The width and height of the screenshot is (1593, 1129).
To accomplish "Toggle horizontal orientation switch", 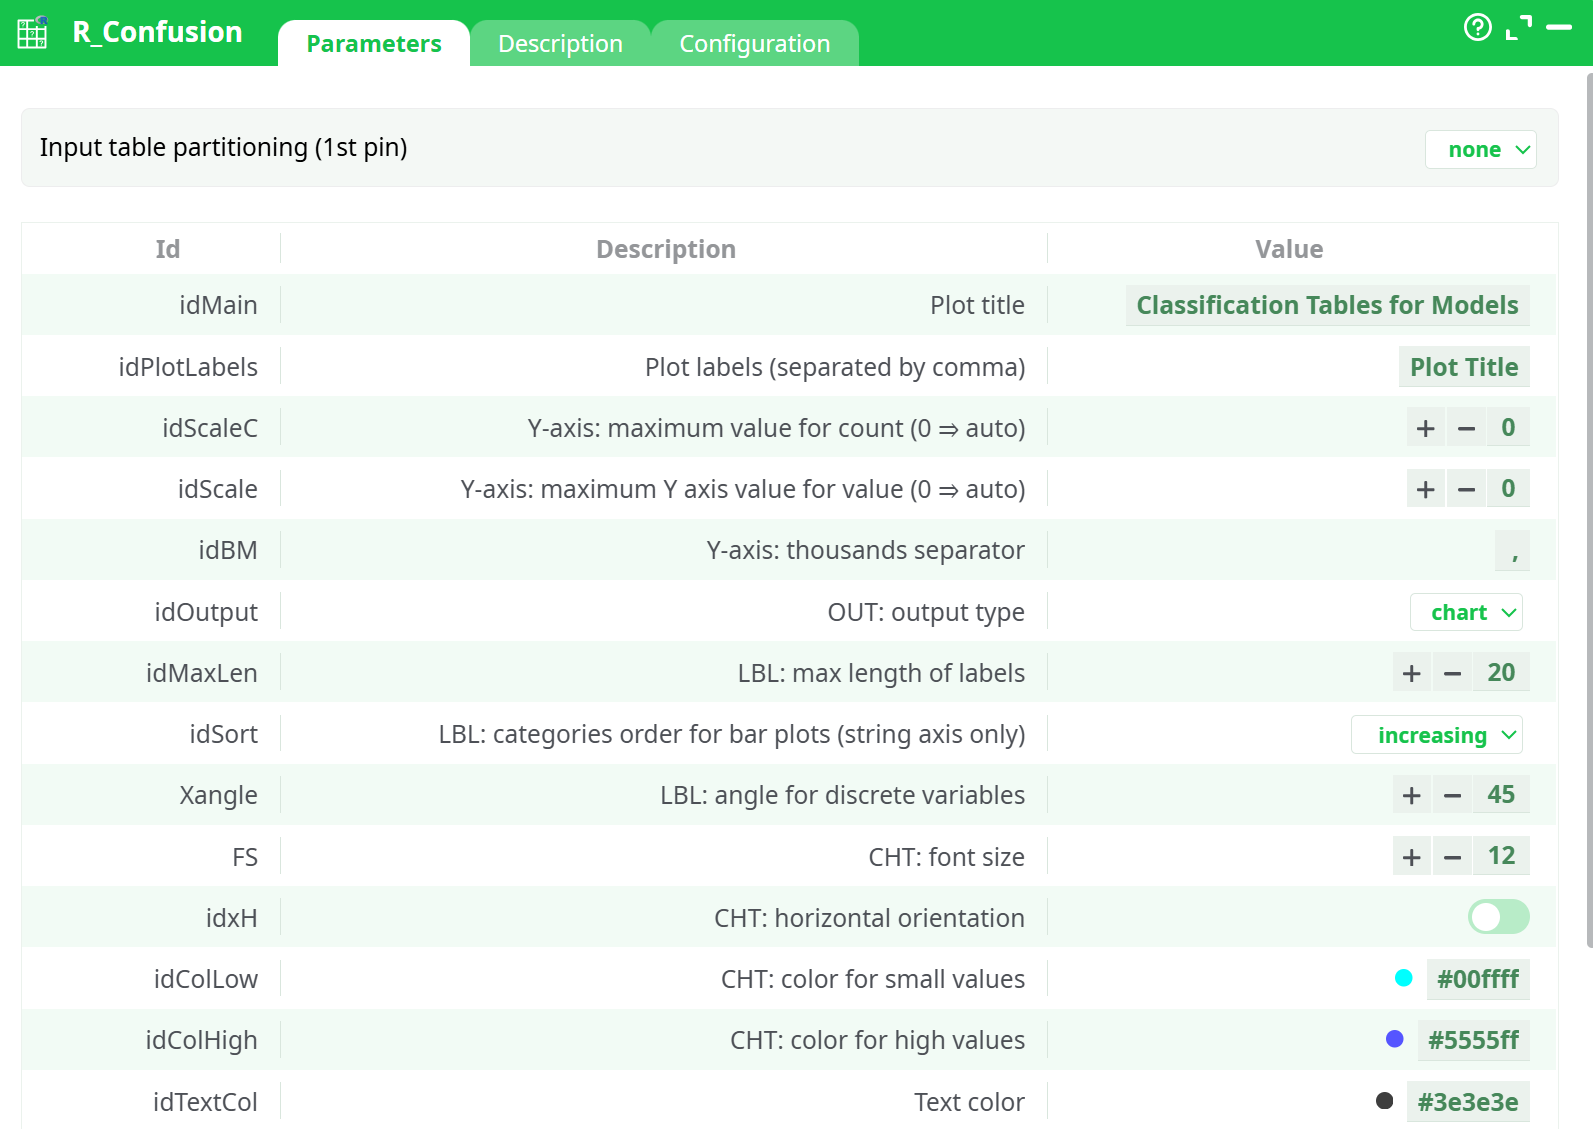I will pos(1497,917).
